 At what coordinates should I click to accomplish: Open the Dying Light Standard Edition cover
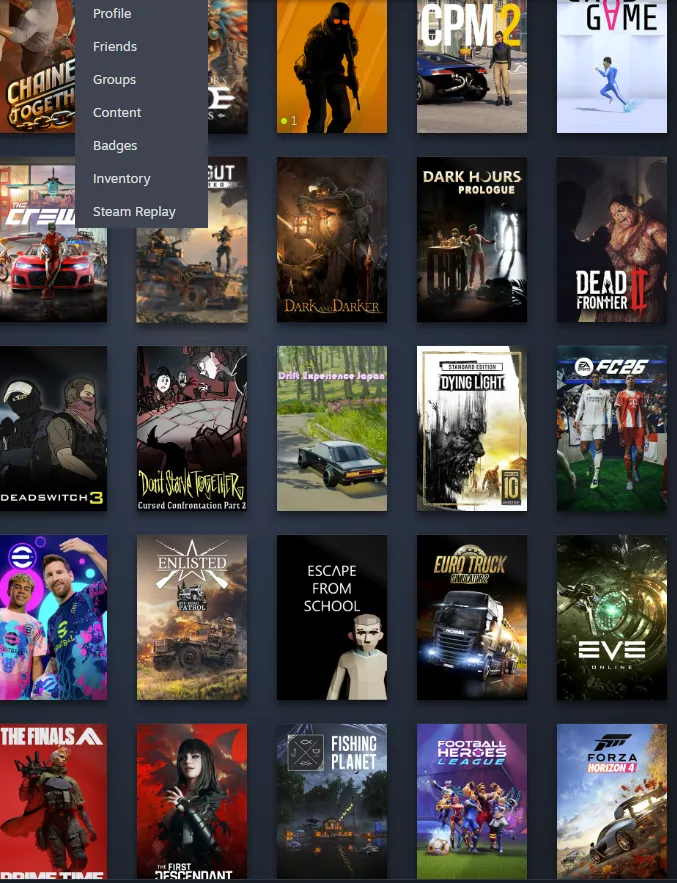coord(472,429)
